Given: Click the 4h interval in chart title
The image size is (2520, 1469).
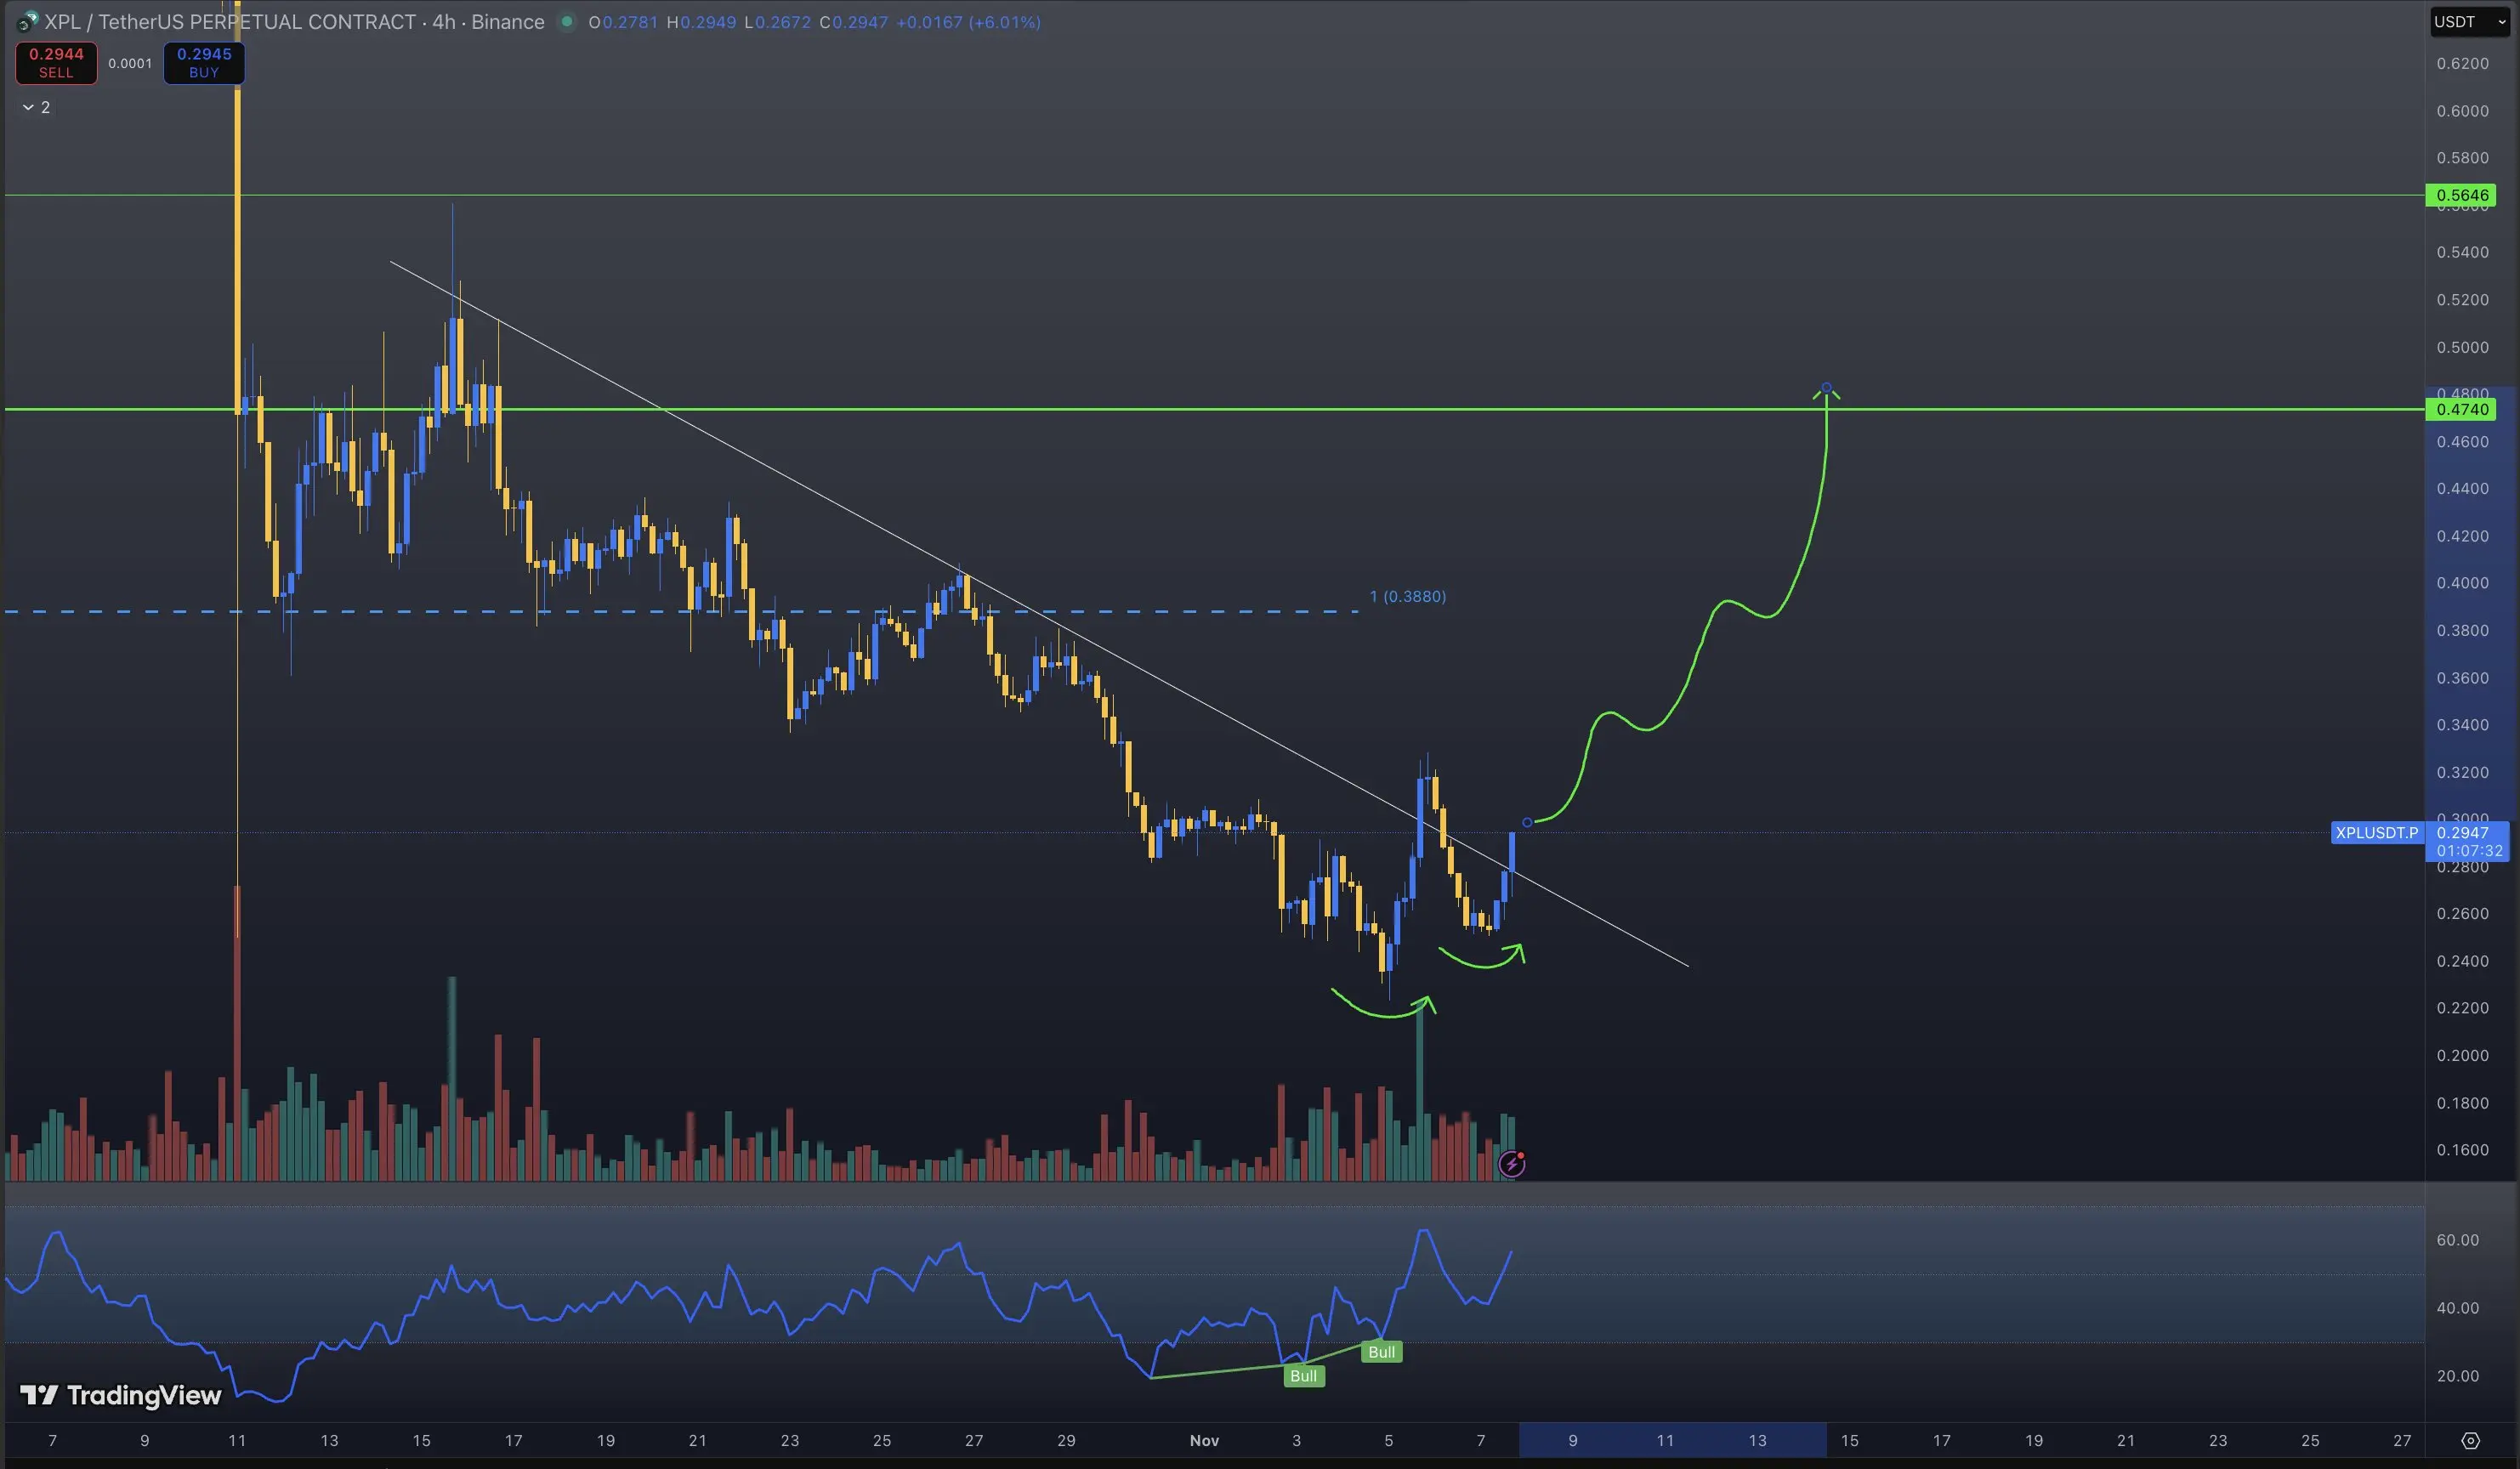Looking at the screenshot, I should click(x=443, y=22).
